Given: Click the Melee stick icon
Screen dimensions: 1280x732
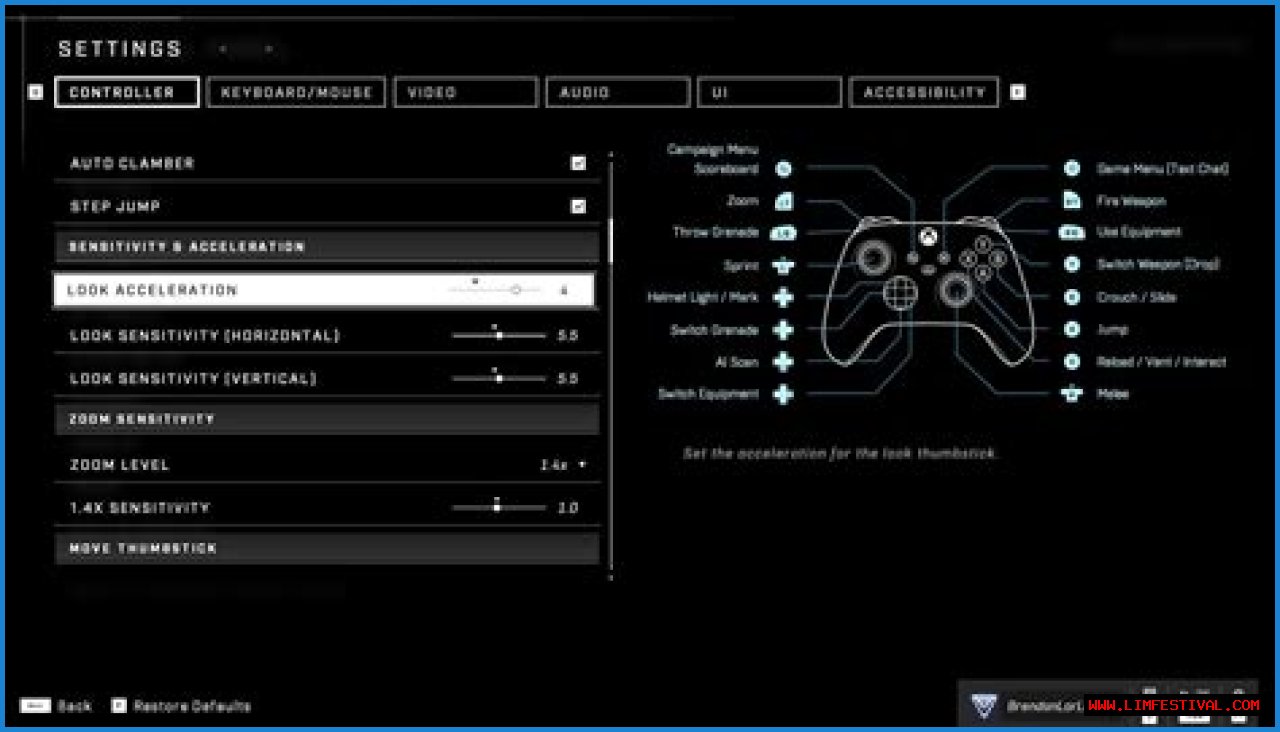Looking at the screenshot, I should pyautogui.click(x=1072, y=394).
